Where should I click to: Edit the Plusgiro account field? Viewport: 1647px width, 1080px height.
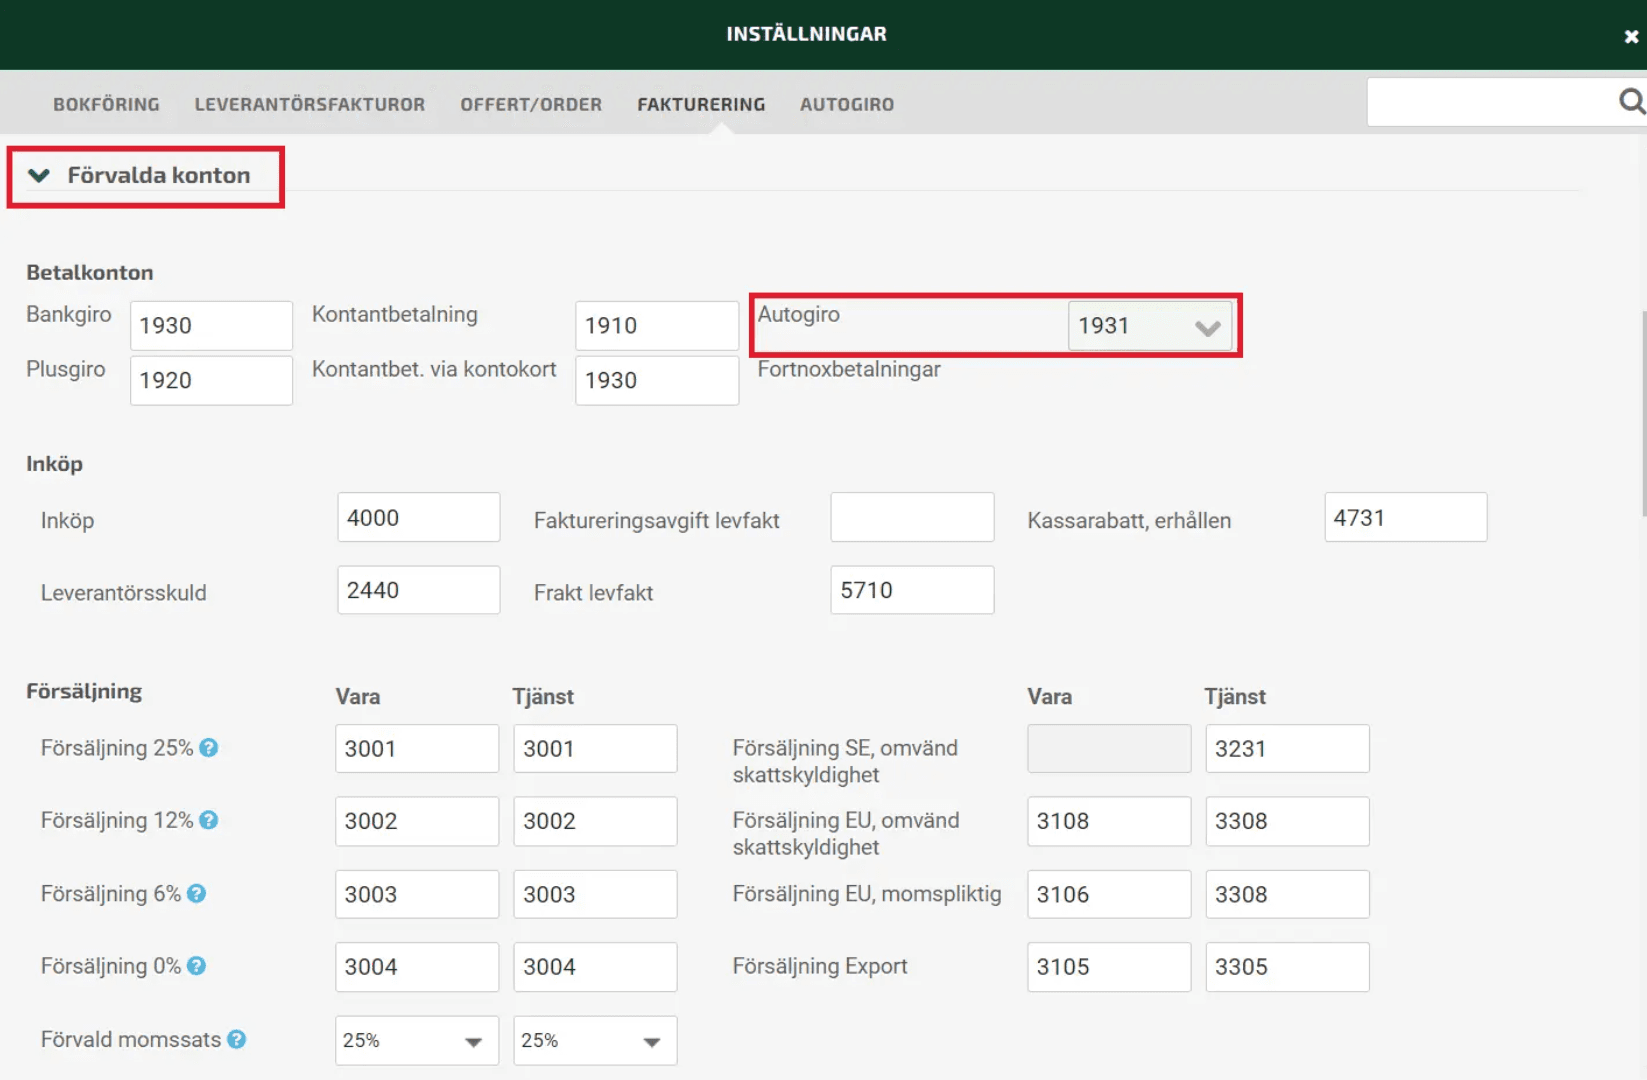(211, 381)
